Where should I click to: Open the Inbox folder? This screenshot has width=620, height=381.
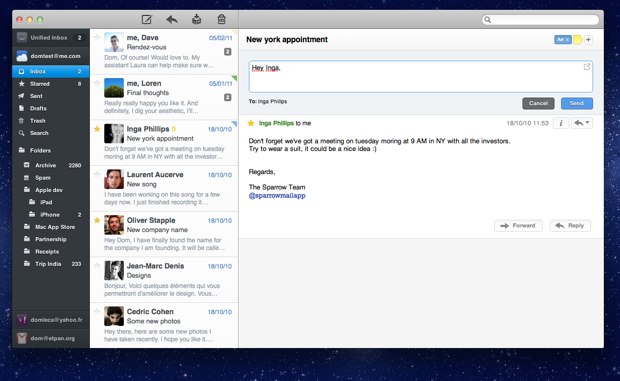click(x=51, y=72)
